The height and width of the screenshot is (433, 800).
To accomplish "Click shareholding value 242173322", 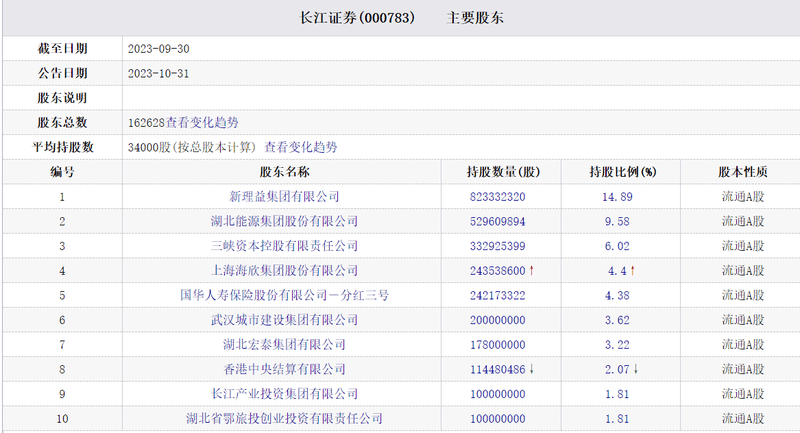I will [x=497, y=295].
